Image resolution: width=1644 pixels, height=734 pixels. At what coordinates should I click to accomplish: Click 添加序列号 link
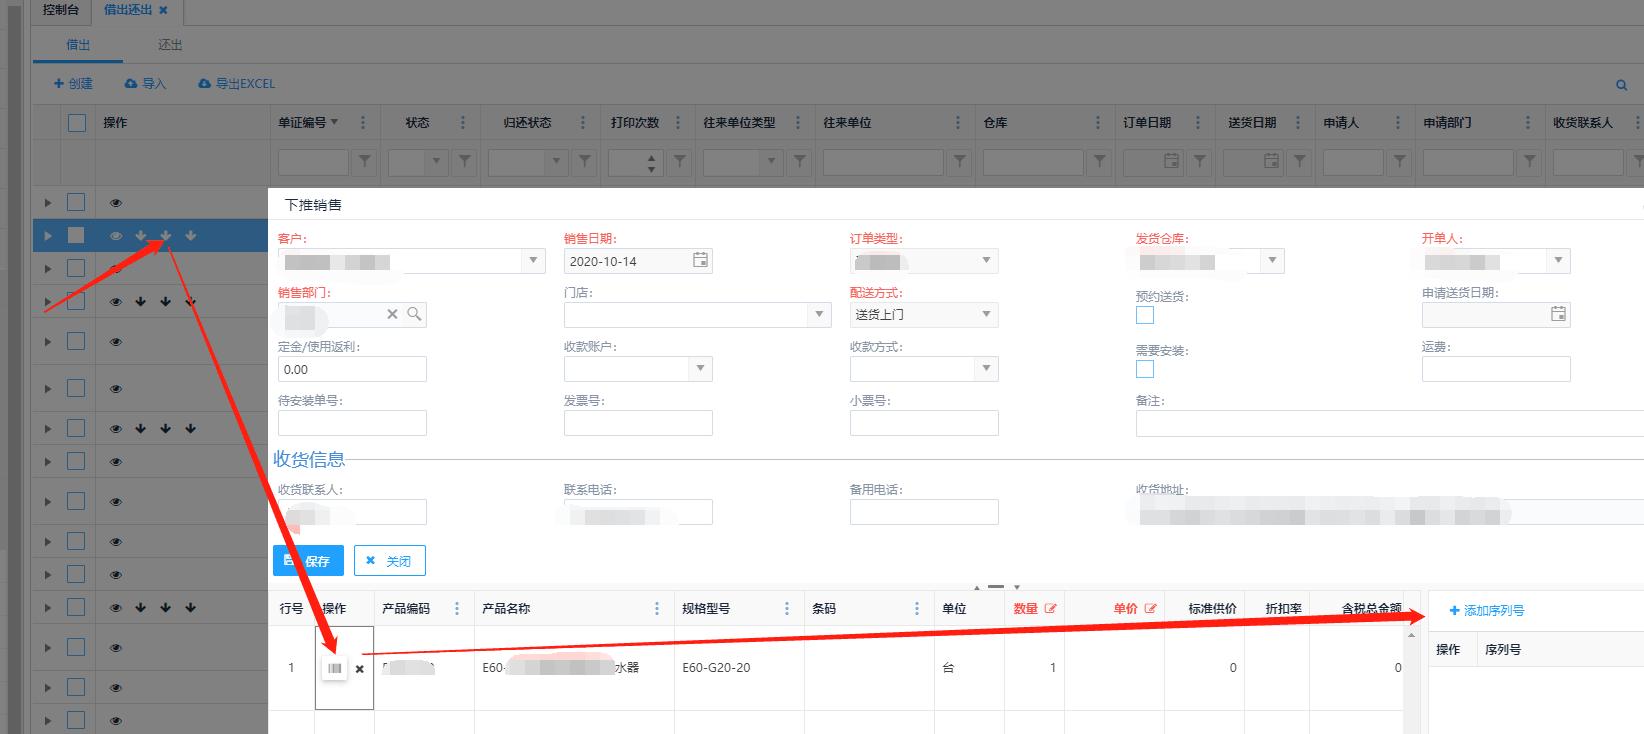point(1487,610)
